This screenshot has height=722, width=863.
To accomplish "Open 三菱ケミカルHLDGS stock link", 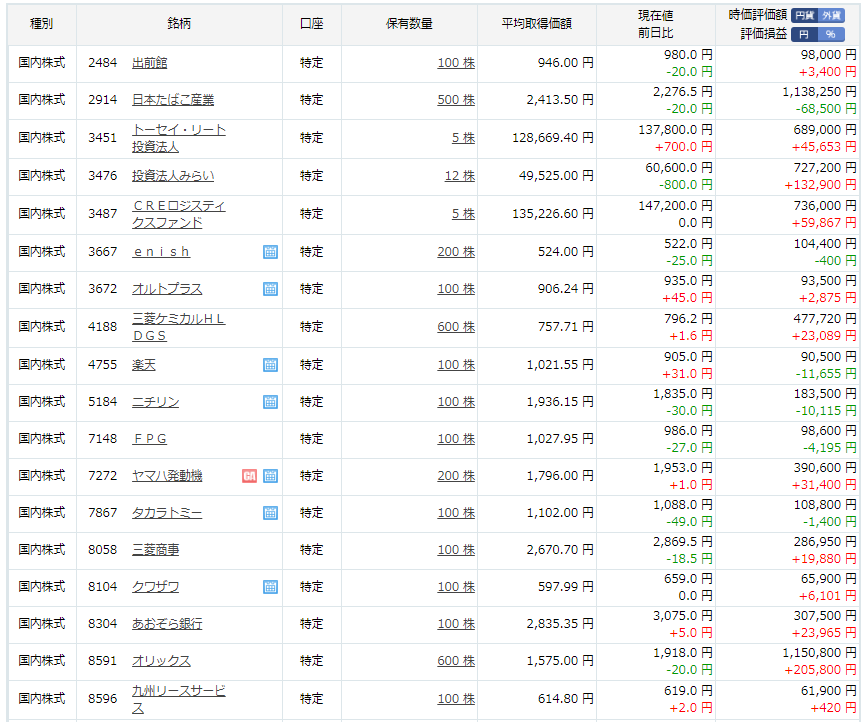I will click(178, 327).
